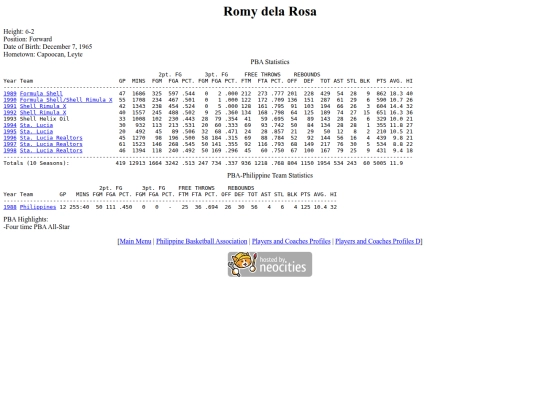Open Sta. Lucia link in 1995 row
This screenshot has height=405, width=540.
click(36, 131)
